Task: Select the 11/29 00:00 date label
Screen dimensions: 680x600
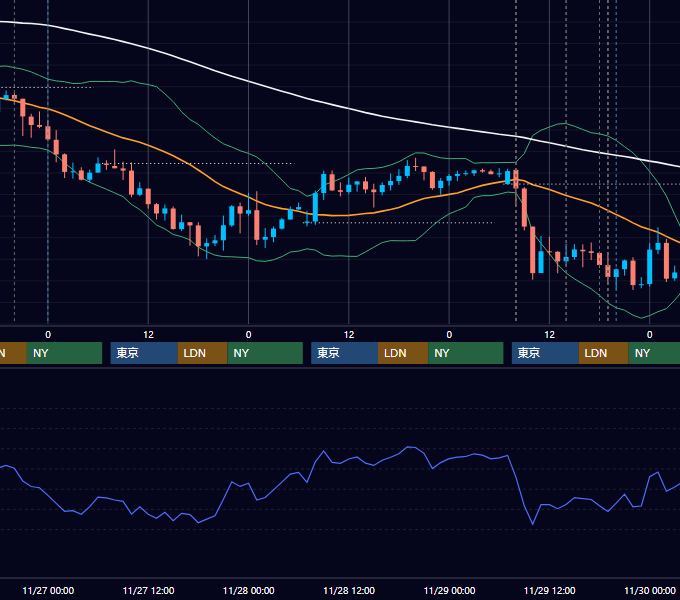Action: pos(449,590)
